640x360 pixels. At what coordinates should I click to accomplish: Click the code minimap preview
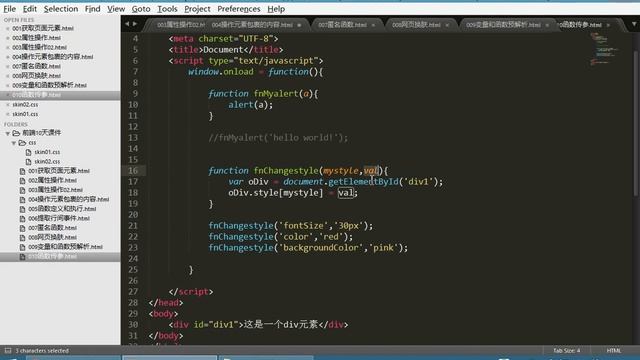pyautogui.click(x=605, y=49)
